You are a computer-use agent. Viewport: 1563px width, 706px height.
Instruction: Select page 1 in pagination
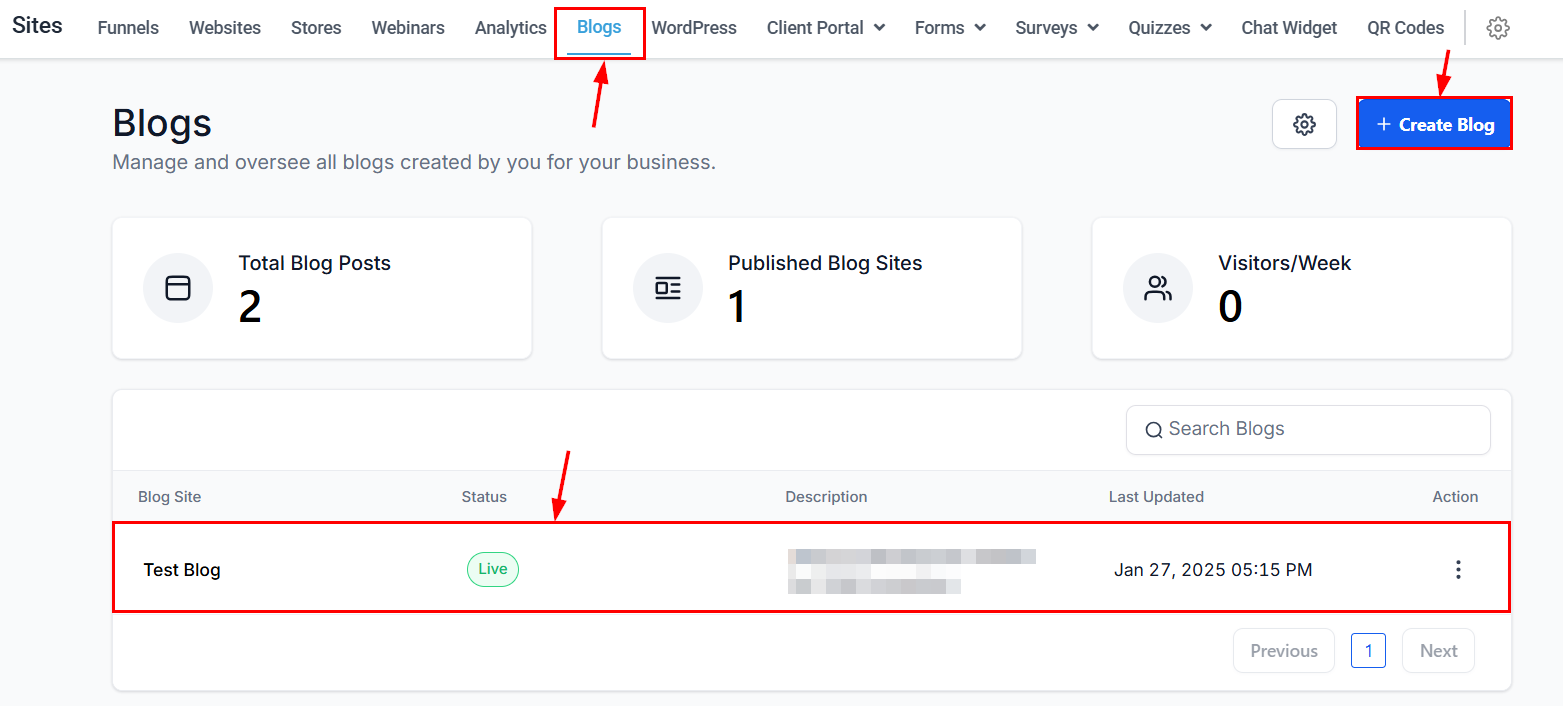click(1368, 651)
